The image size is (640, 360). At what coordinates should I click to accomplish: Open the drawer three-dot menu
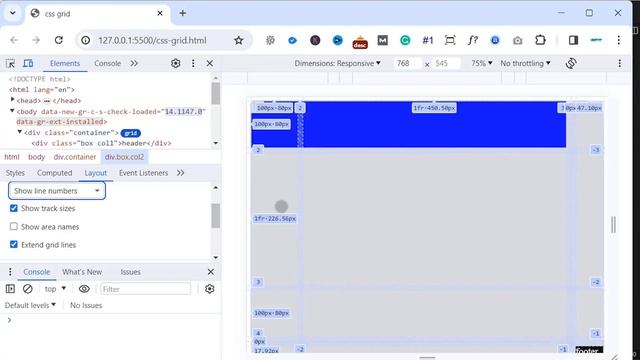[10, 272]
